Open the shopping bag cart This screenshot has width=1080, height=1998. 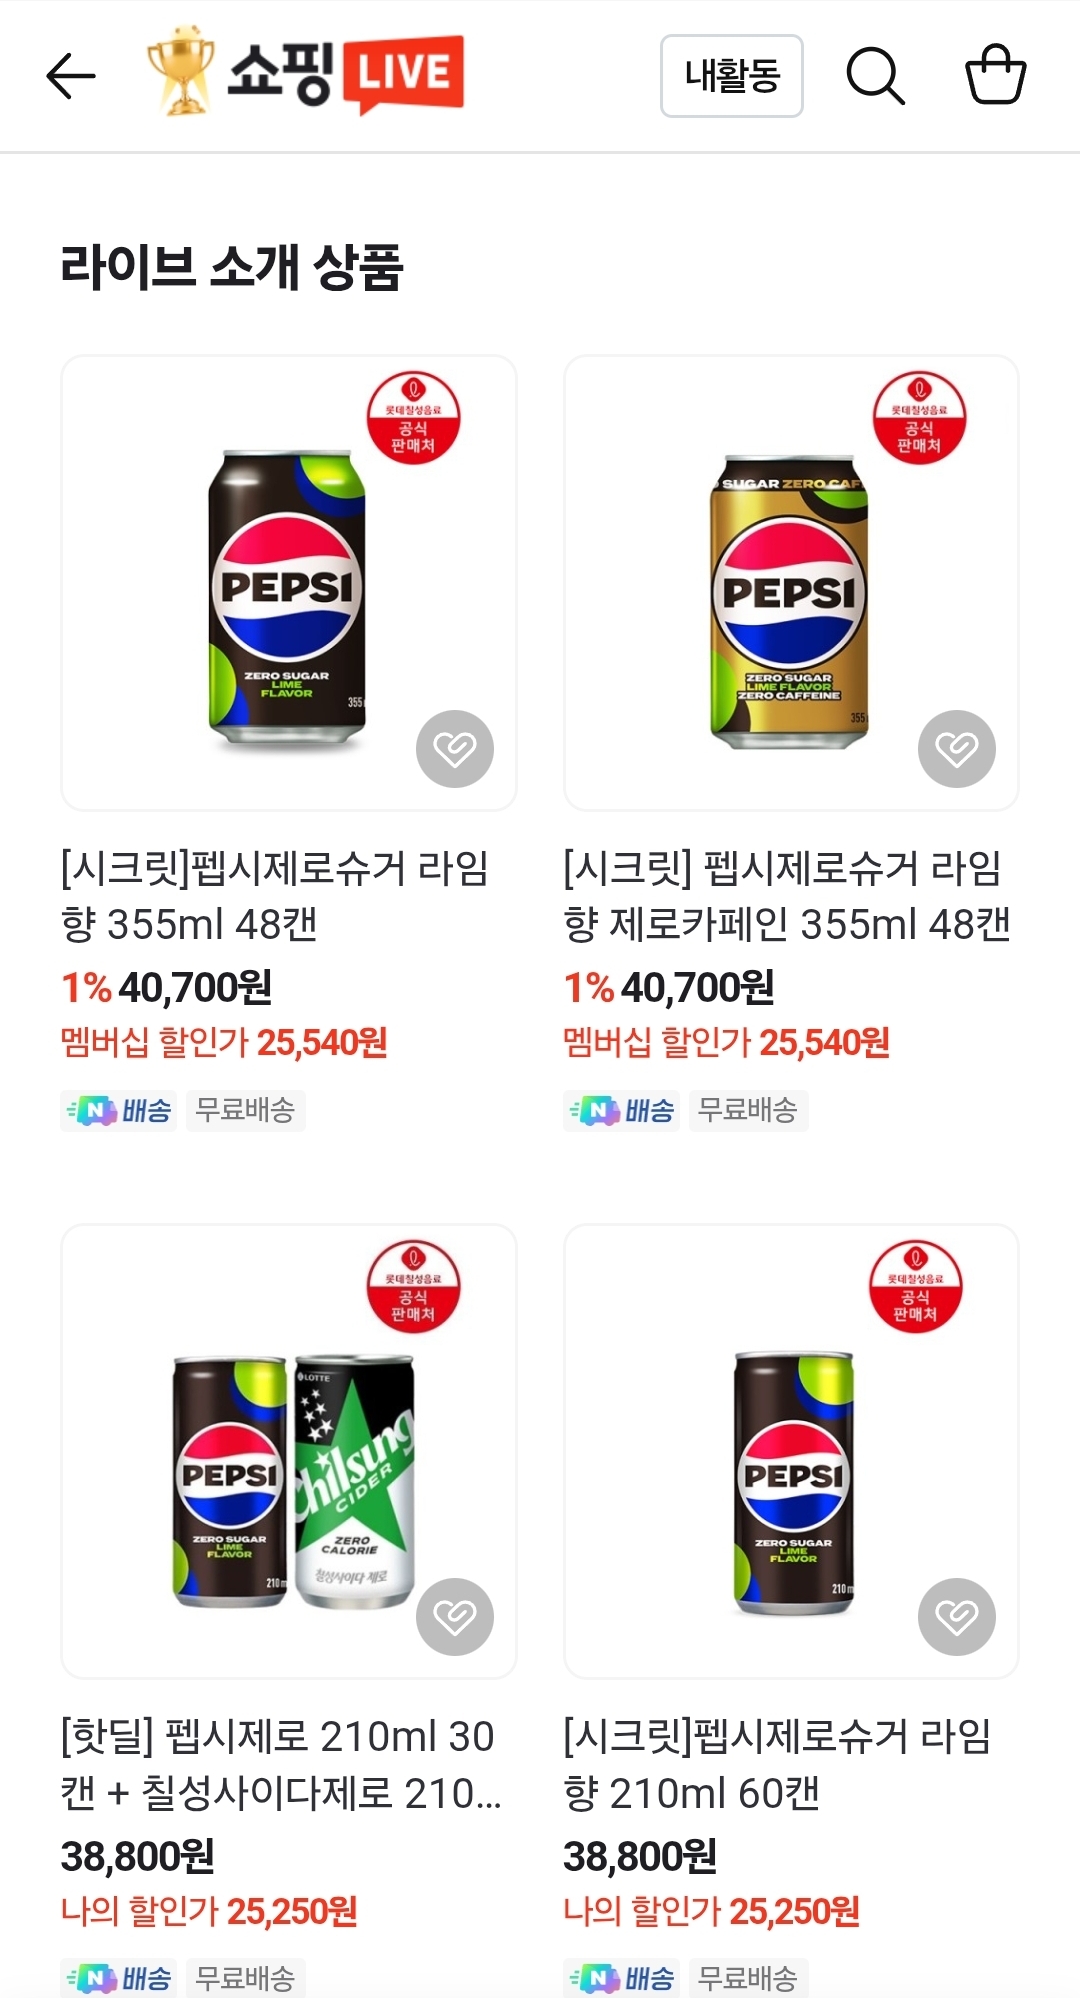tap(995, 75)
